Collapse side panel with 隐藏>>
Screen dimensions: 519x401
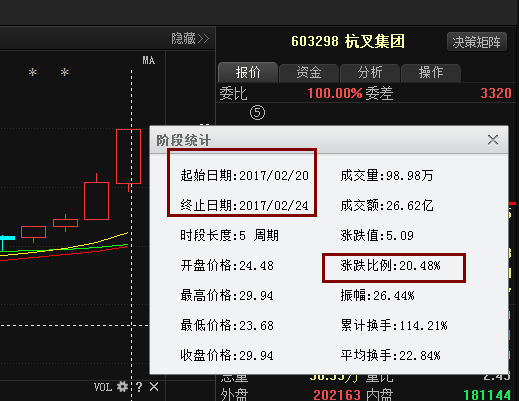[190, 39]
